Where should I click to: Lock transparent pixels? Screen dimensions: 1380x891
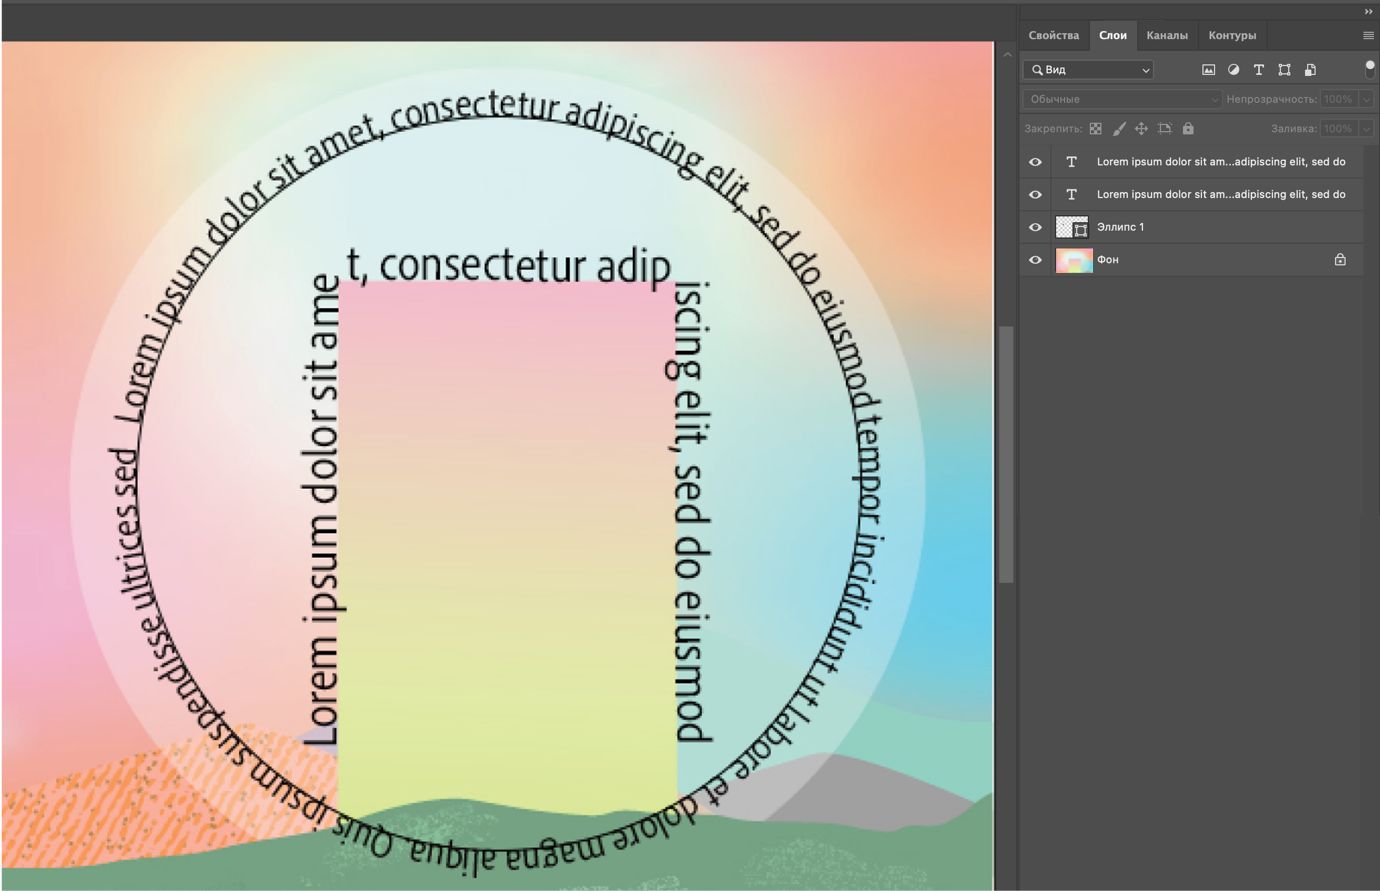tap(1095, 129)
